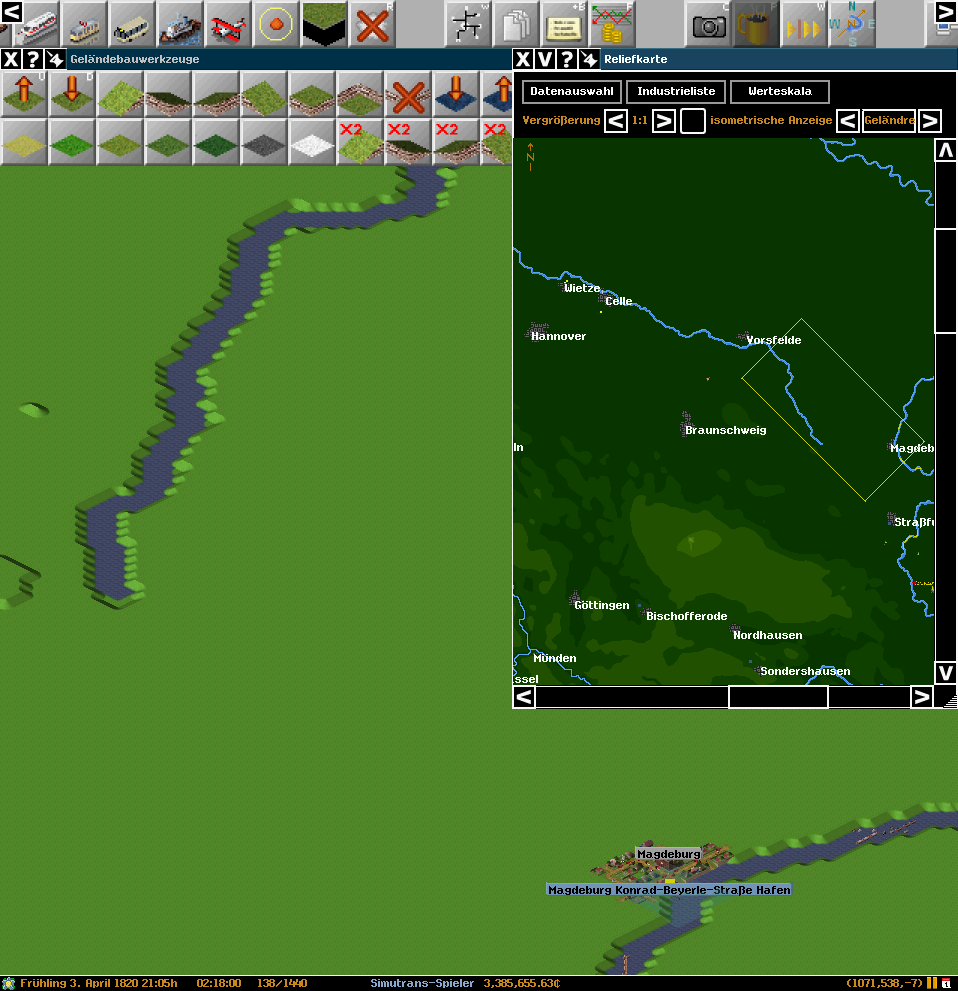Screen dimensions: 958x991
Task: Select the white snow climate tile
Action: 312,142
